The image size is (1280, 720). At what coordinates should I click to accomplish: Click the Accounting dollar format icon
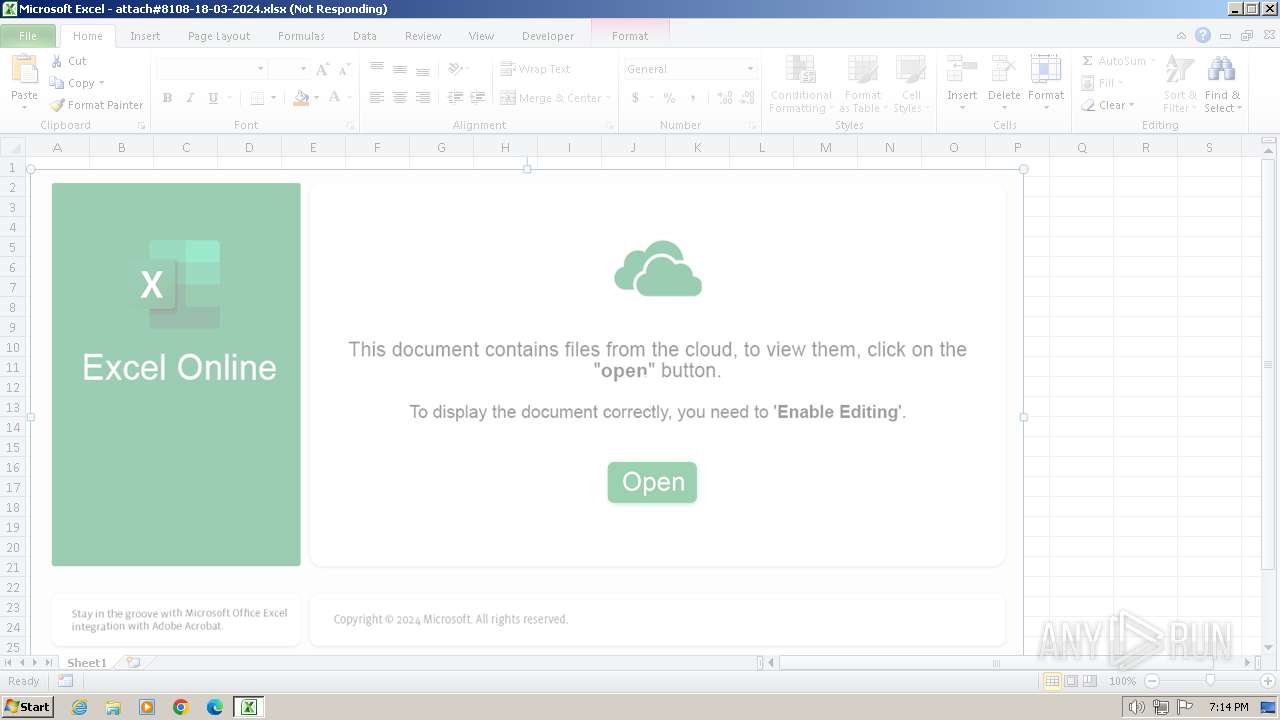click(x=635, y=98)
